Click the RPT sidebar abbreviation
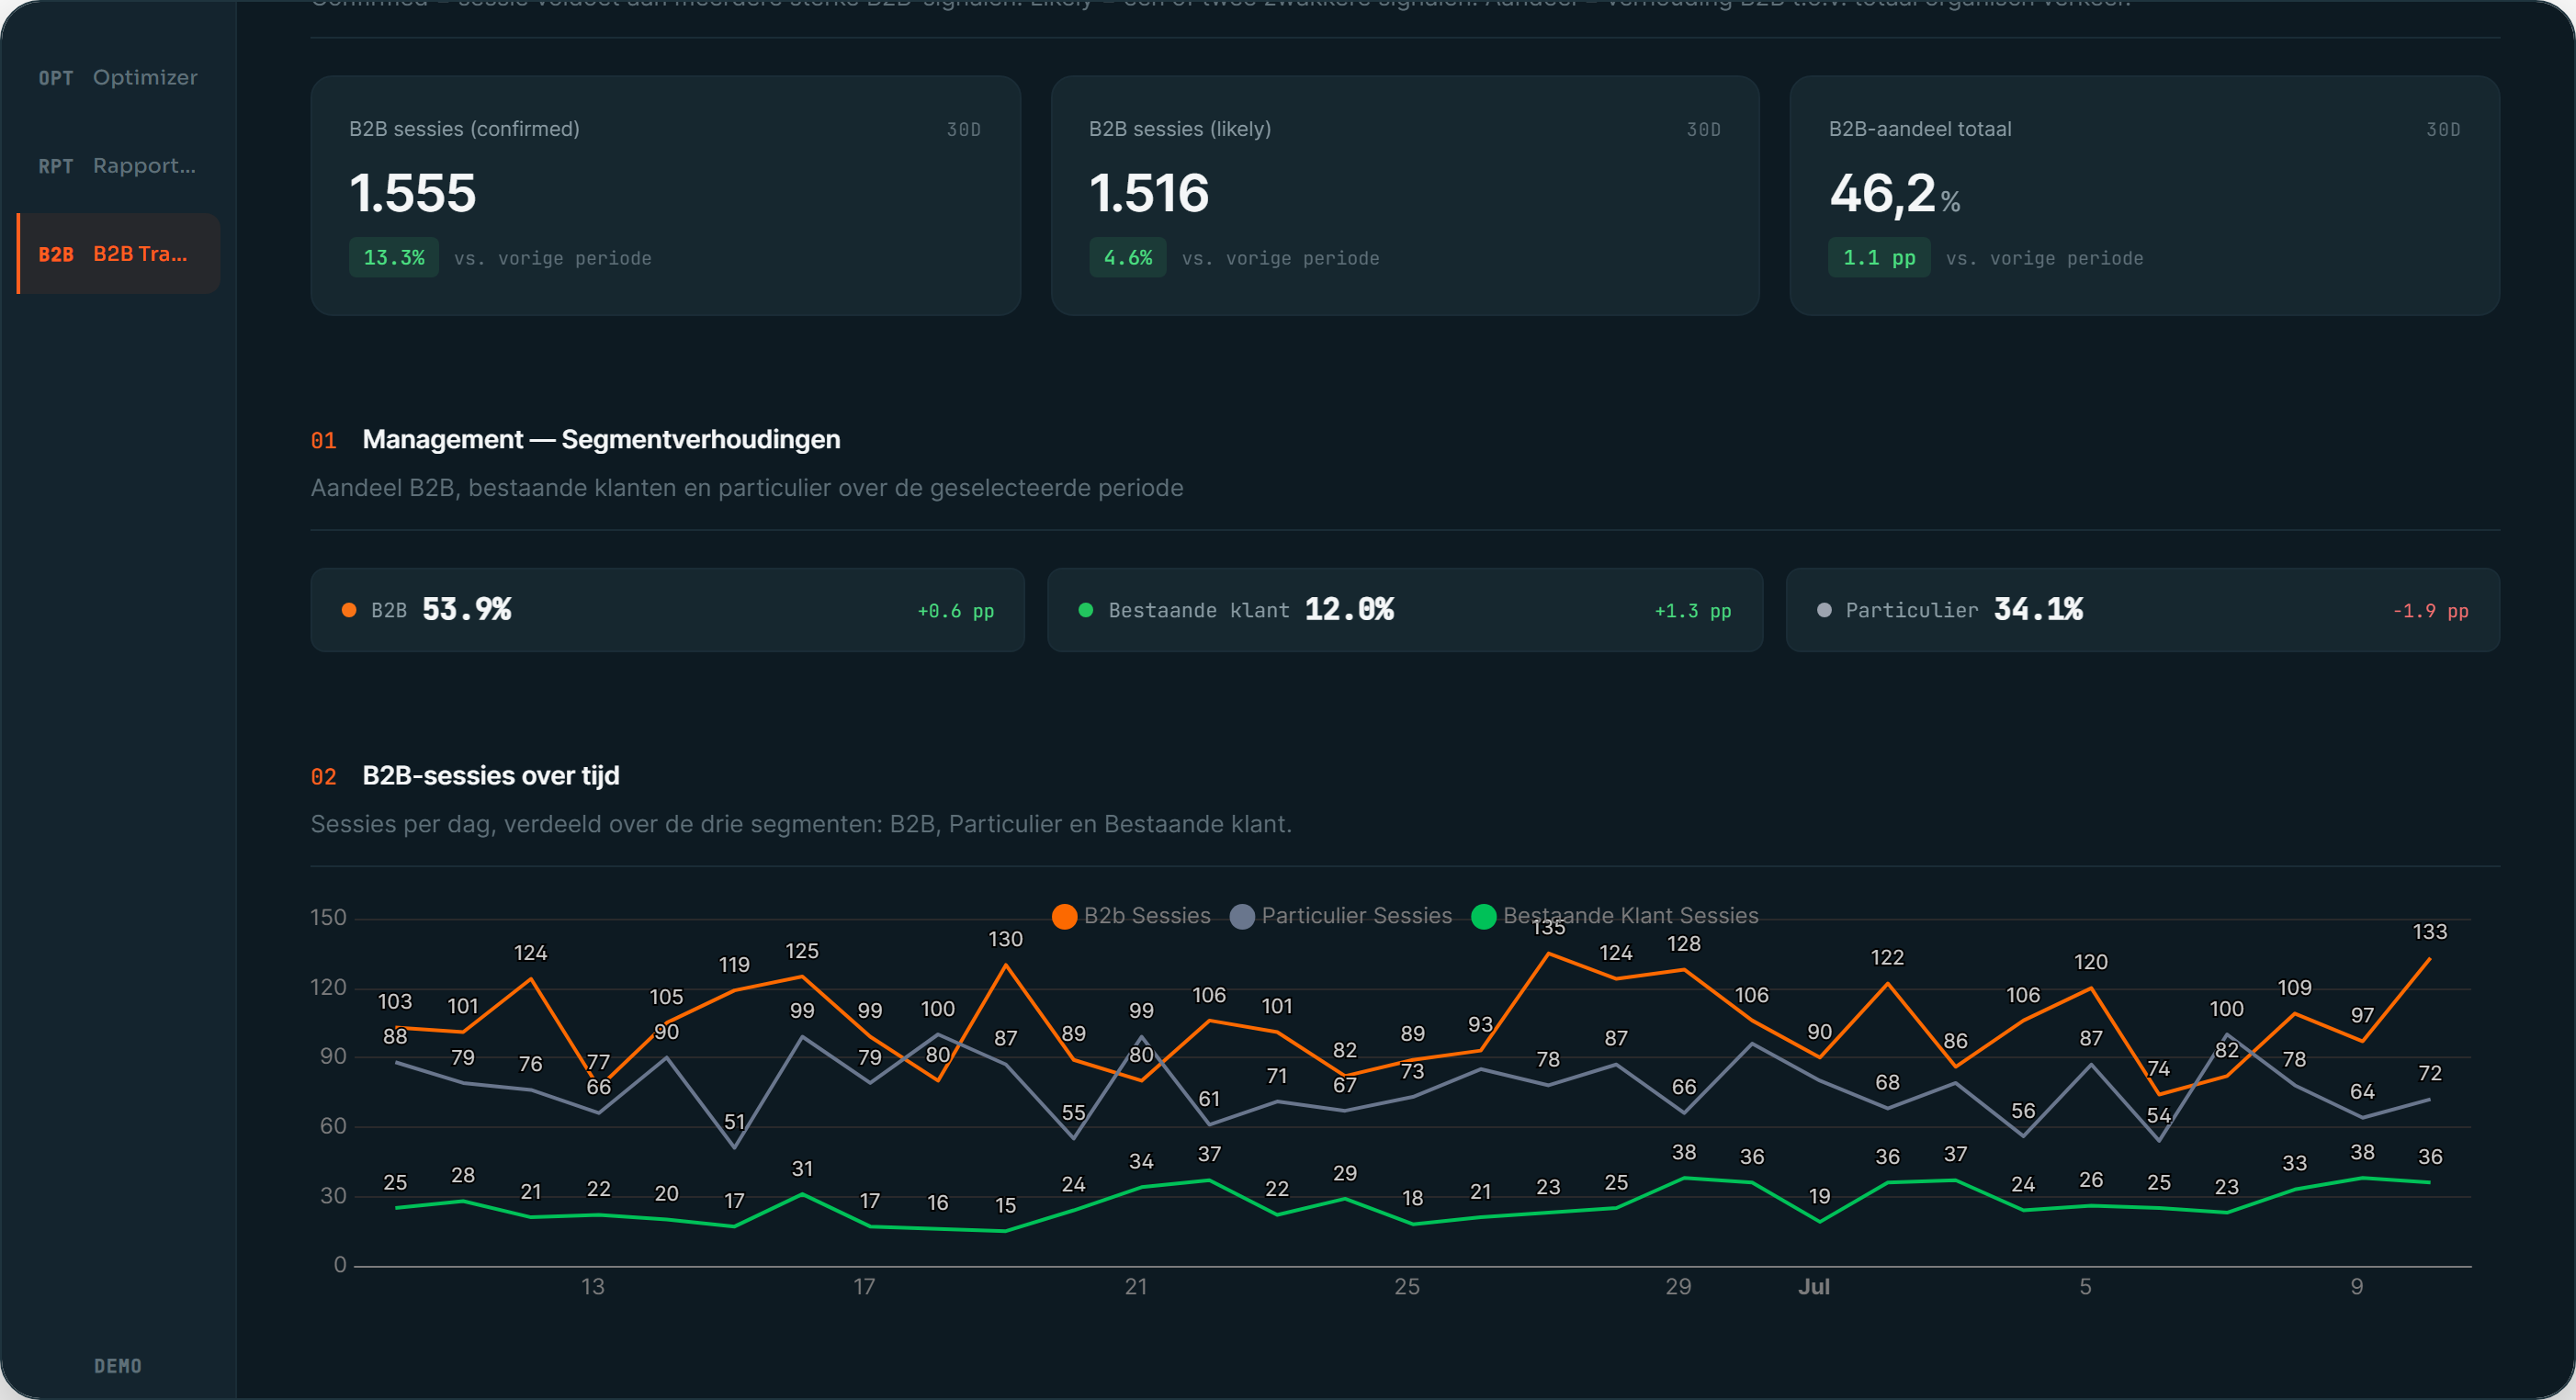Viewport: 2576px width, 1400px height. point(56,166)
